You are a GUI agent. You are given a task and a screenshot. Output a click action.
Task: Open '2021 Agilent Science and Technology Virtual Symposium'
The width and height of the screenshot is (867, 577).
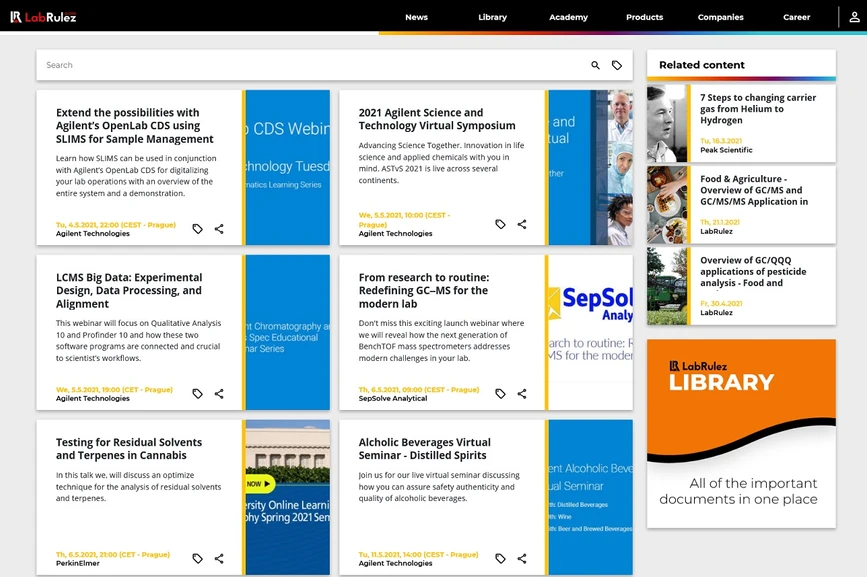click(437, 119)
